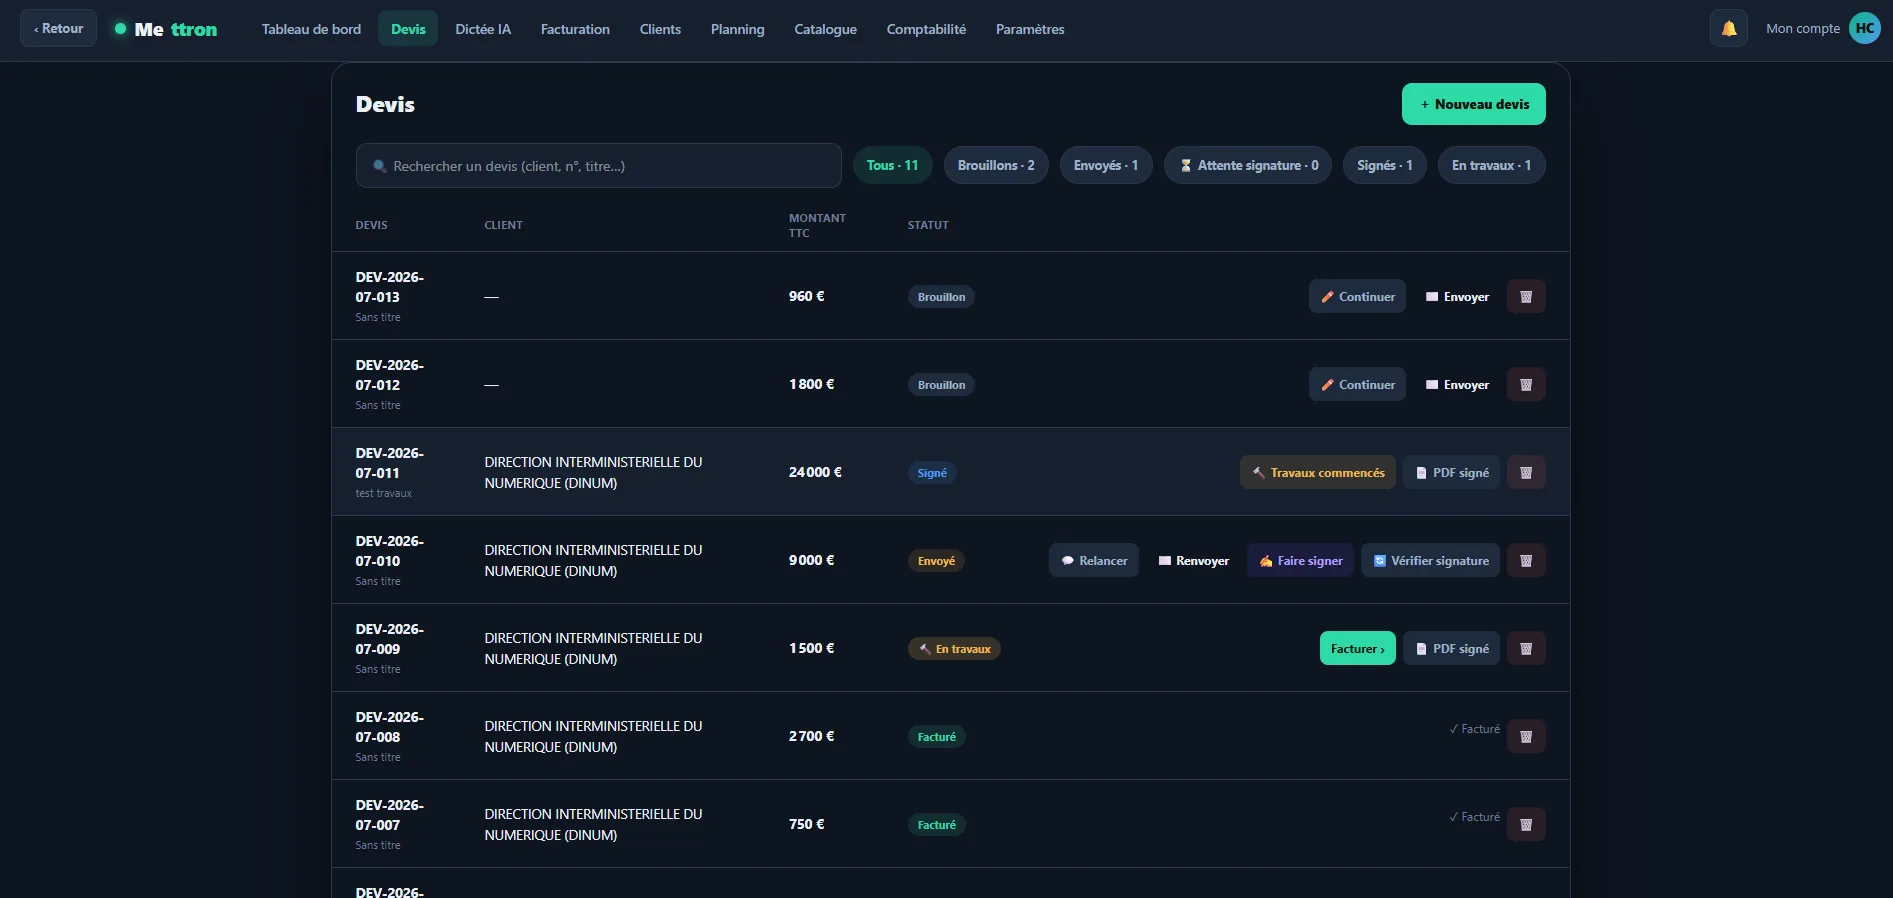The height and width of the screenshot is (898, 1893).
Task: Resend quote DEV-2026-07-010 with Renvoyer
Action: [1193, 560]
